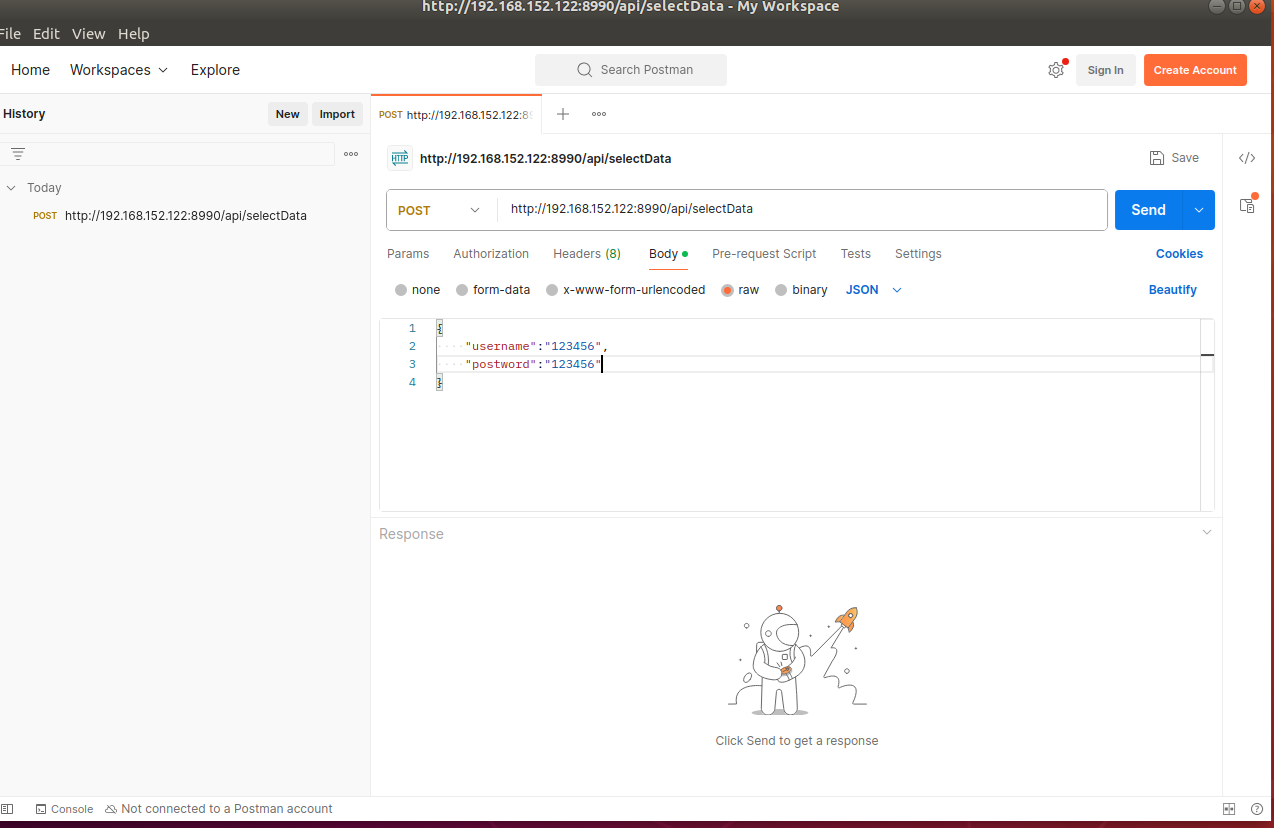
Task: Toggle sidebar icon in status bar
Action: click(7, 809)
